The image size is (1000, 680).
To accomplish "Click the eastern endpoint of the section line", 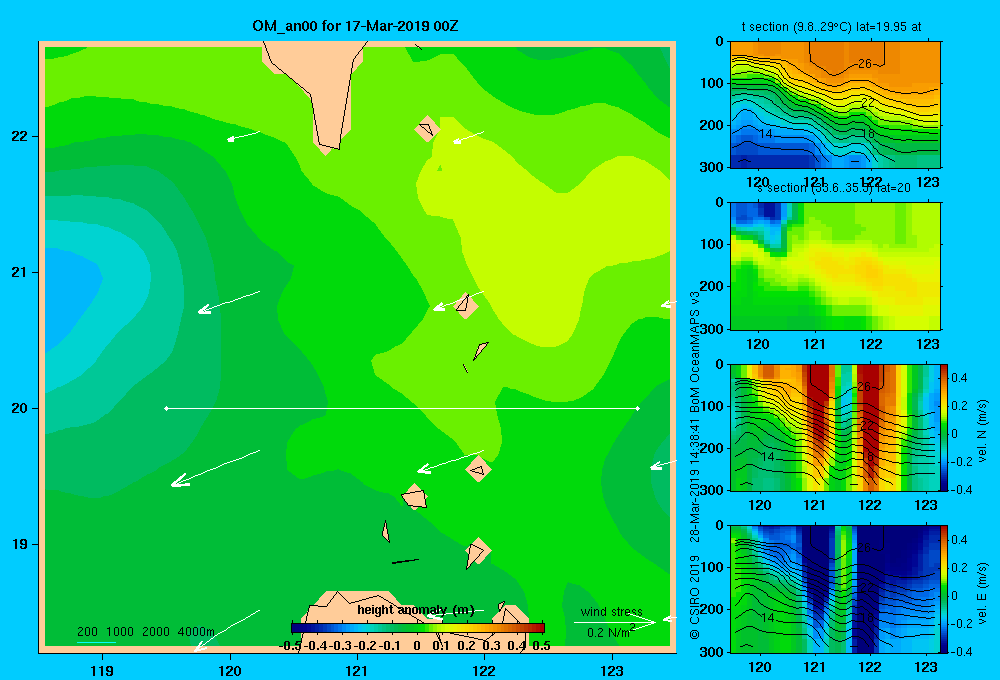I will (x=638, y=408).
